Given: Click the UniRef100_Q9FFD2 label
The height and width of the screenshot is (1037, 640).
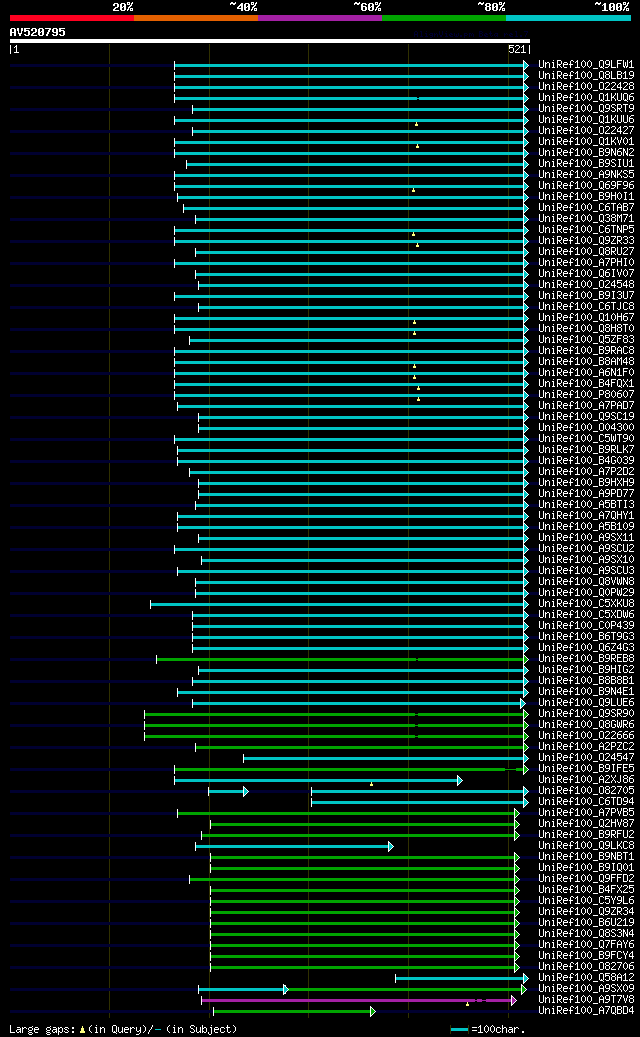Looking at the screenshot, I should (586, 878).
